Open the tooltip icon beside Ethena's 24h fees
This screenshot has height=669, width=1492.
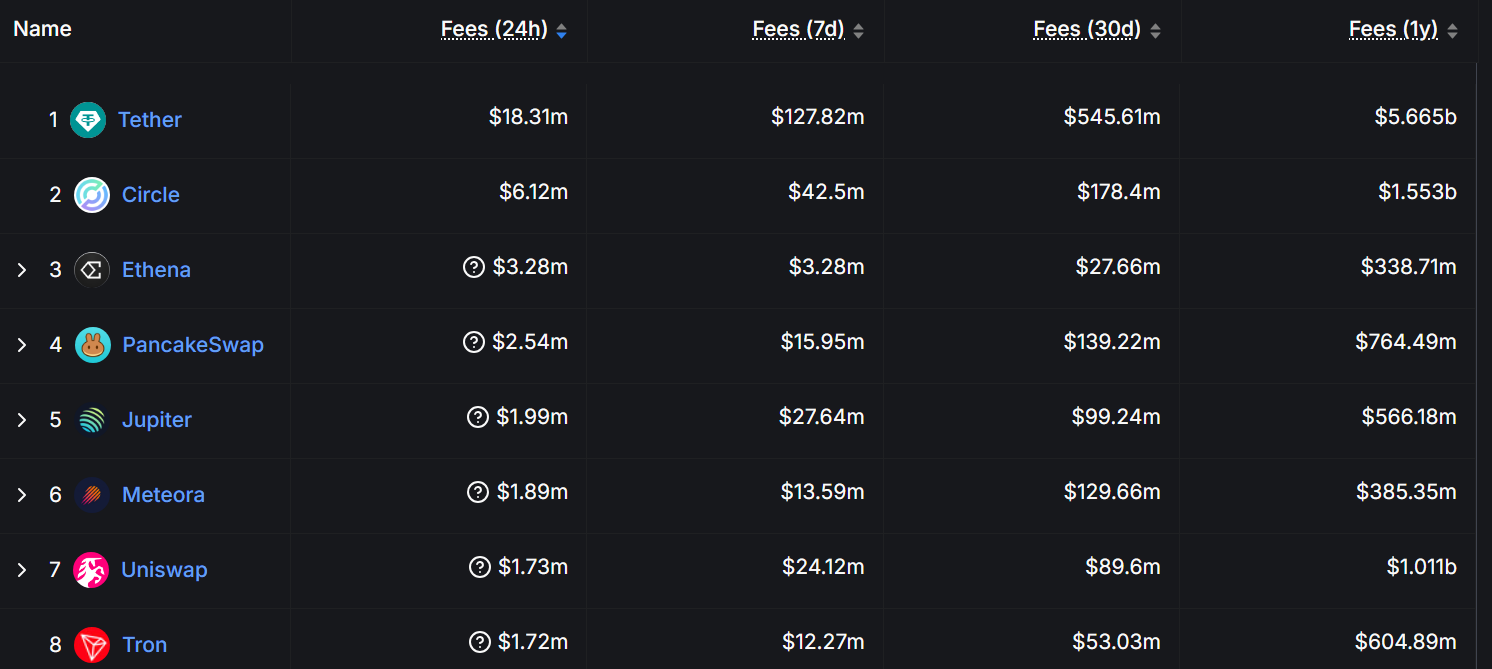click(x=474, y=266)
